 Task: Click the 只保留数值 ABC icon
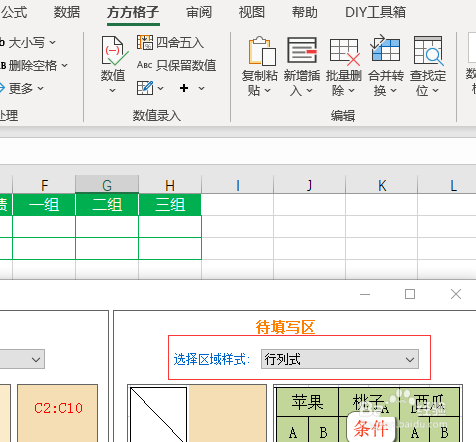pyautogui.click(x=144, y=65)
